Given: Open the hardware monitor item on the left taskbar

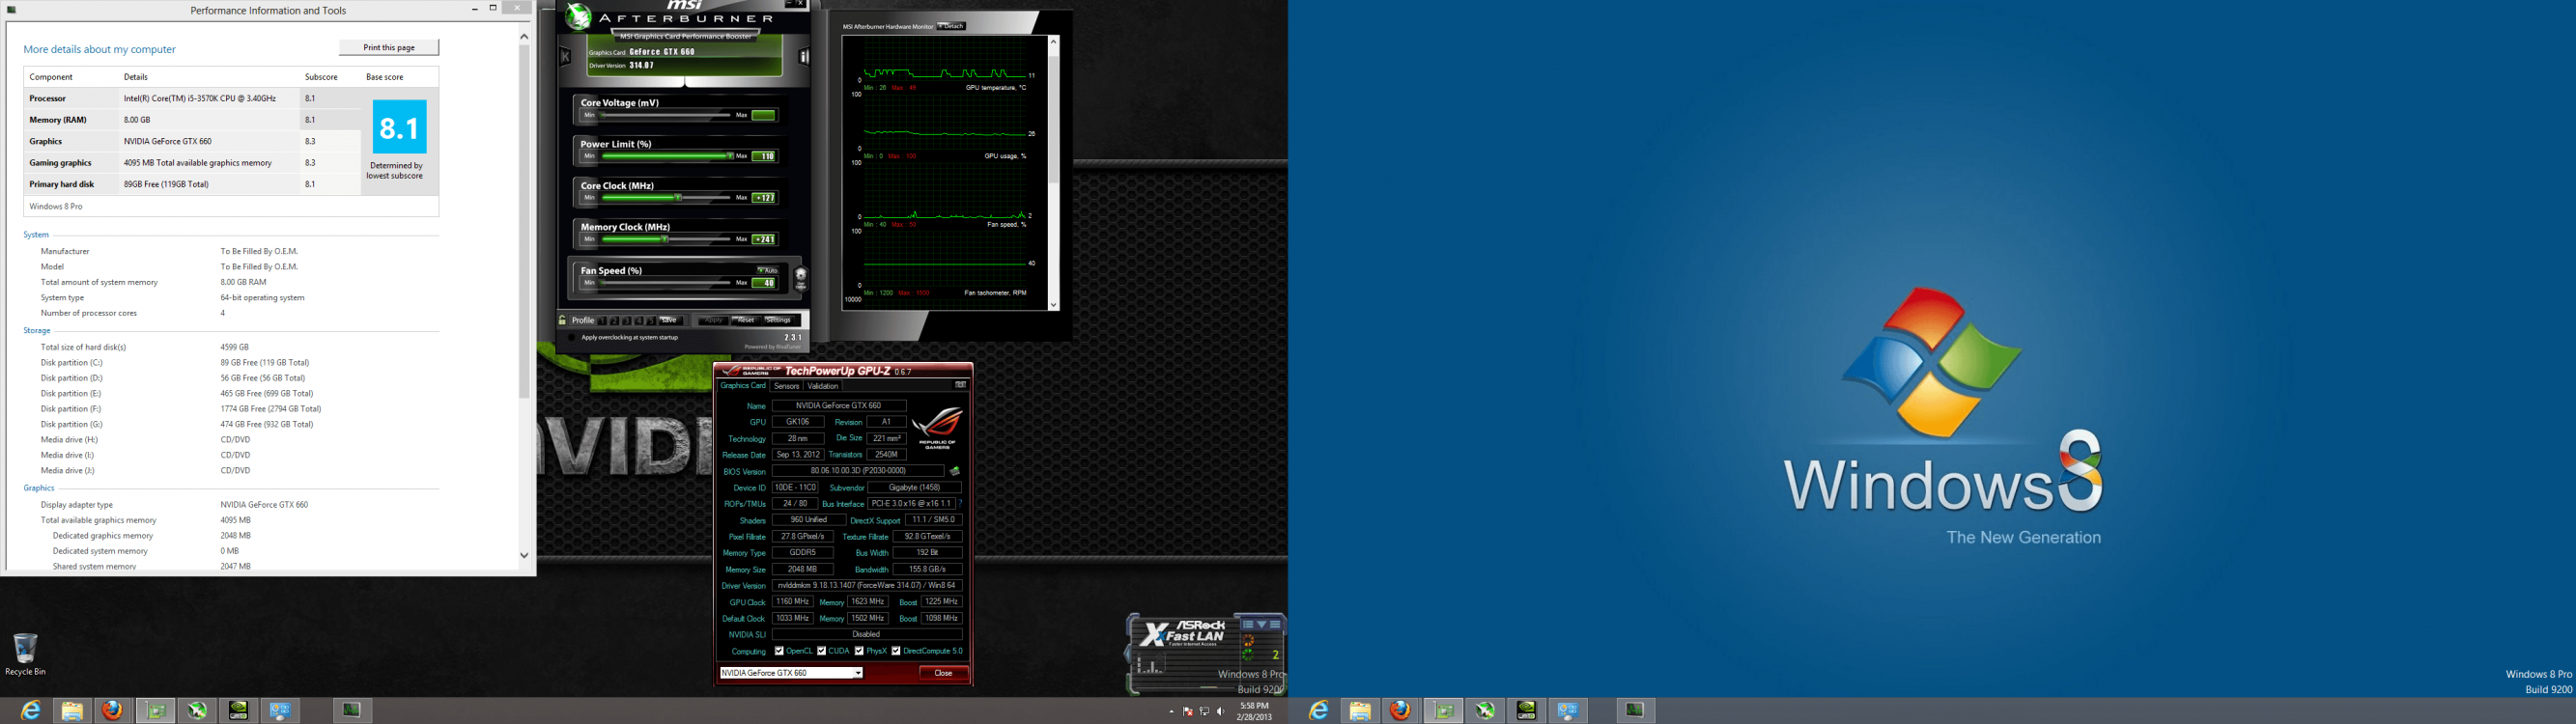Looking at the screenshot, I should [351, 710].
